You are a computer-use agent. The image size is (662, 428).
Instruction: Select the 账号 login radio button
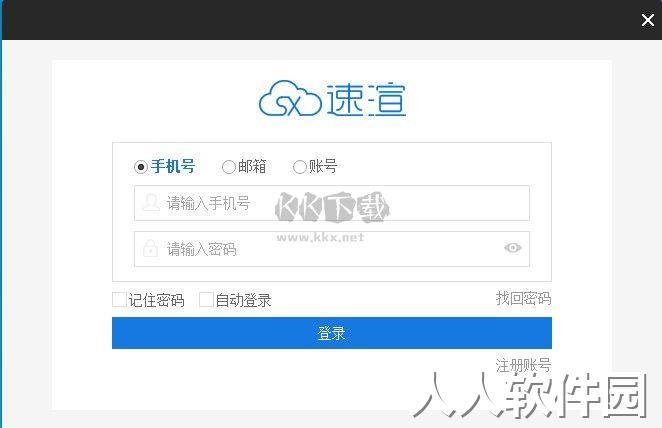pyautogui.click(x=299, y=167)
